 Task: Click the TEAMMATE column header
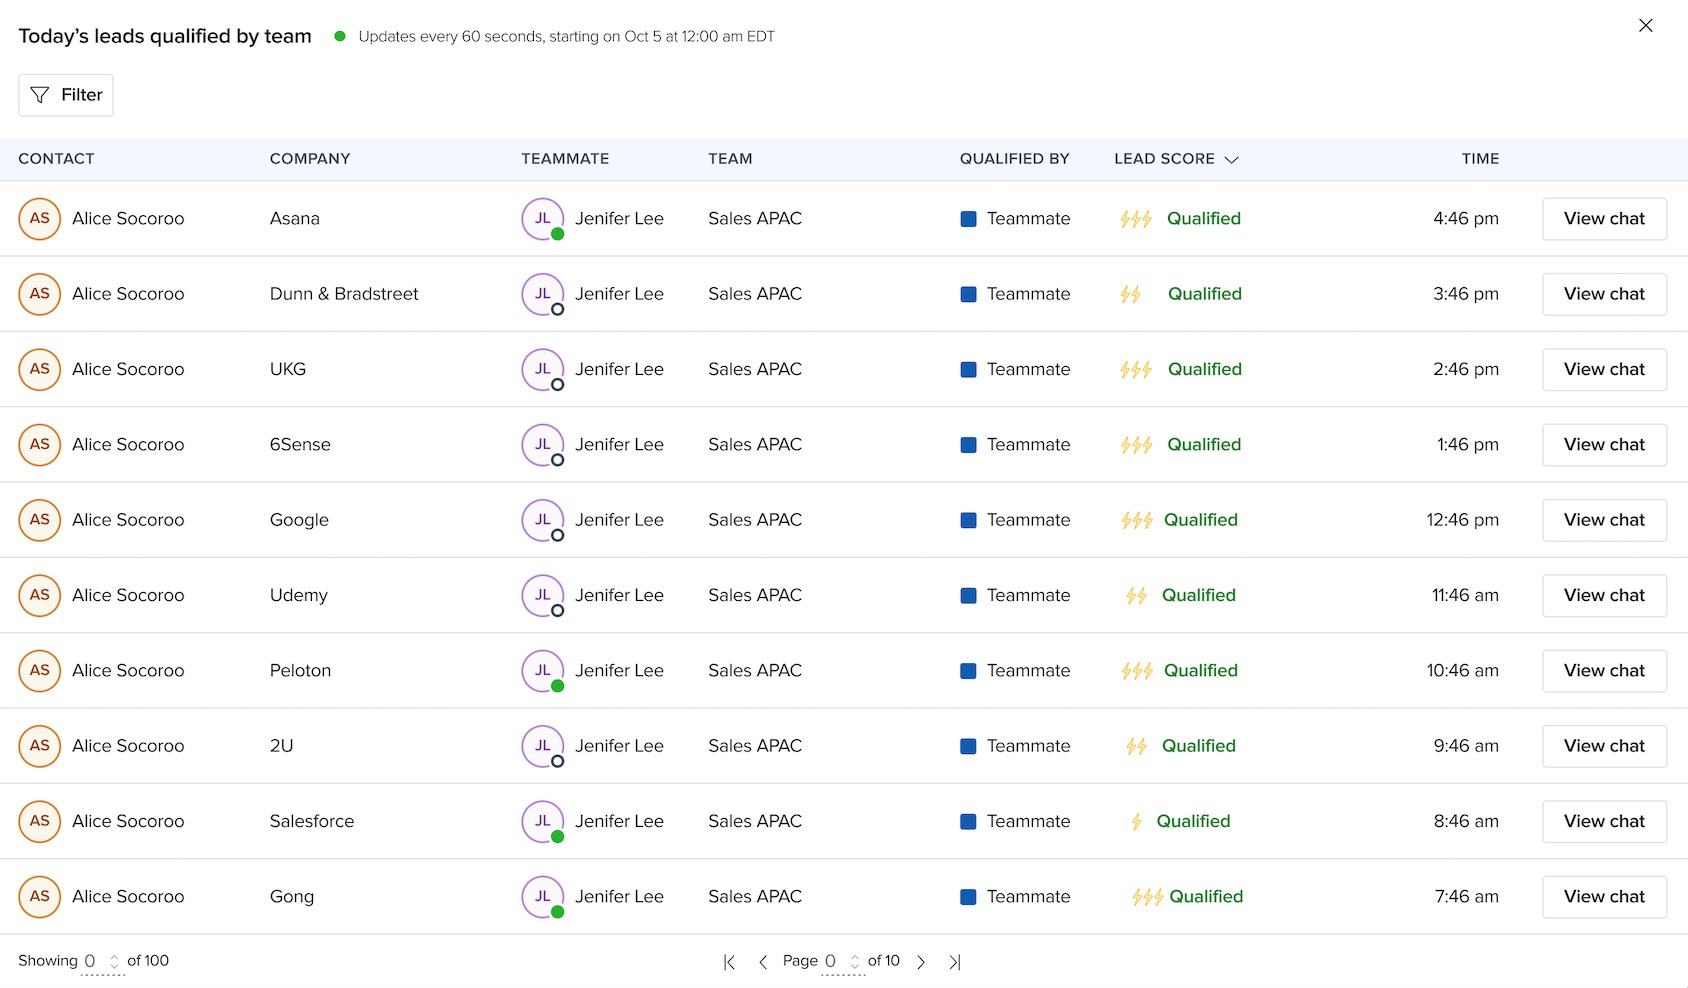565,159
